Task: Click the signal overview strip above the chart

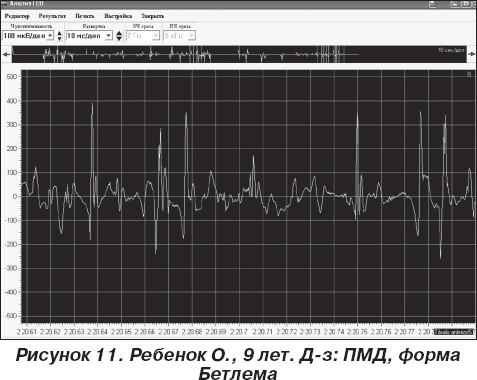Action: coord(239,54)
